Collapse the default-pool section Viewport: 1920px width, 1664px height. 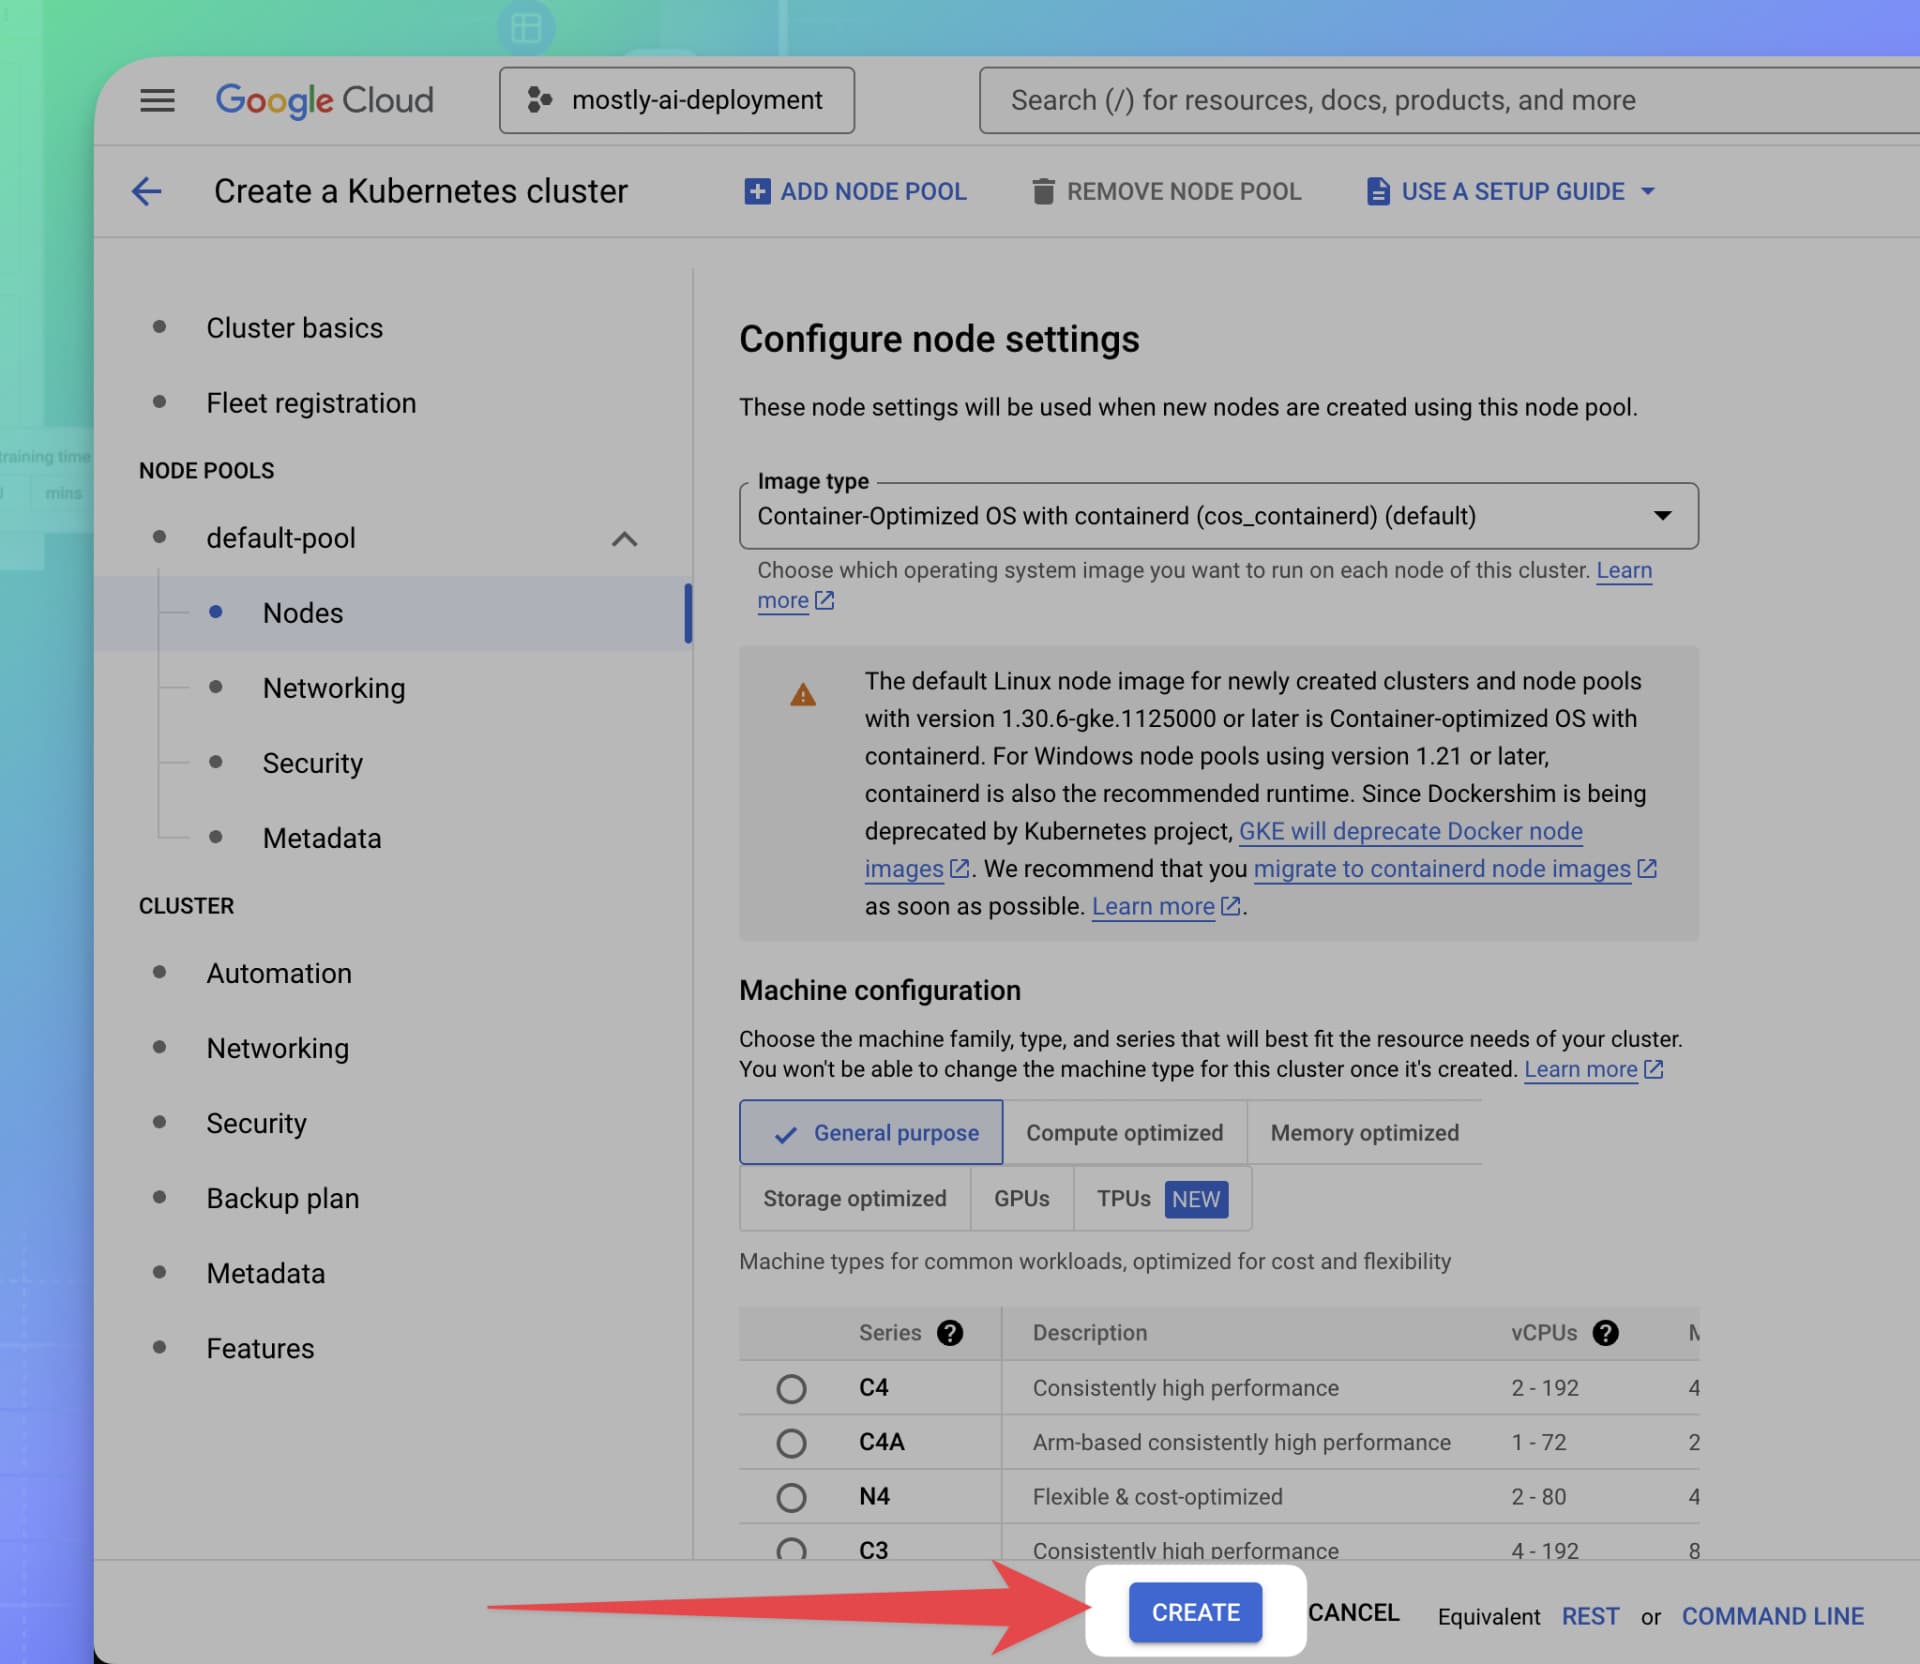coord(624,539)
